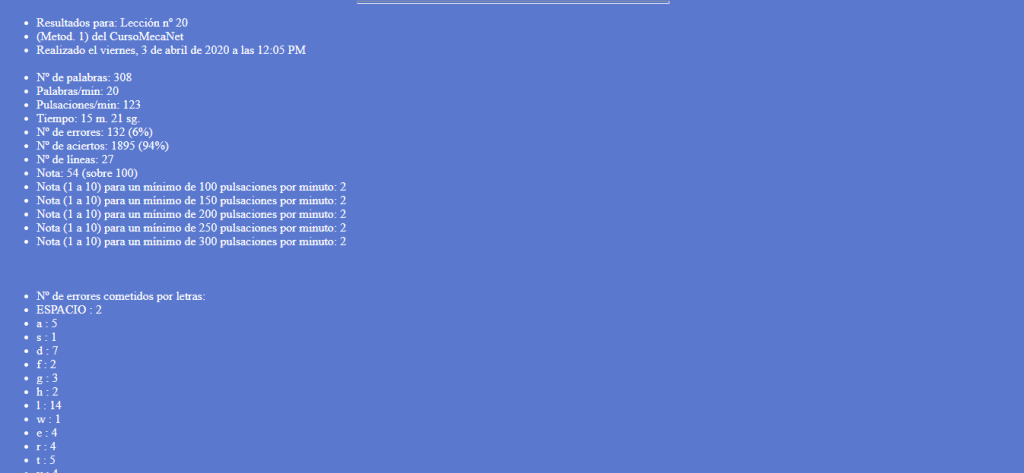This screenshot has height=473, width=1024.
Task: Click the 'Tiempo: 15 m. 21 sg.' line
Action: click(x=88, y=119)
